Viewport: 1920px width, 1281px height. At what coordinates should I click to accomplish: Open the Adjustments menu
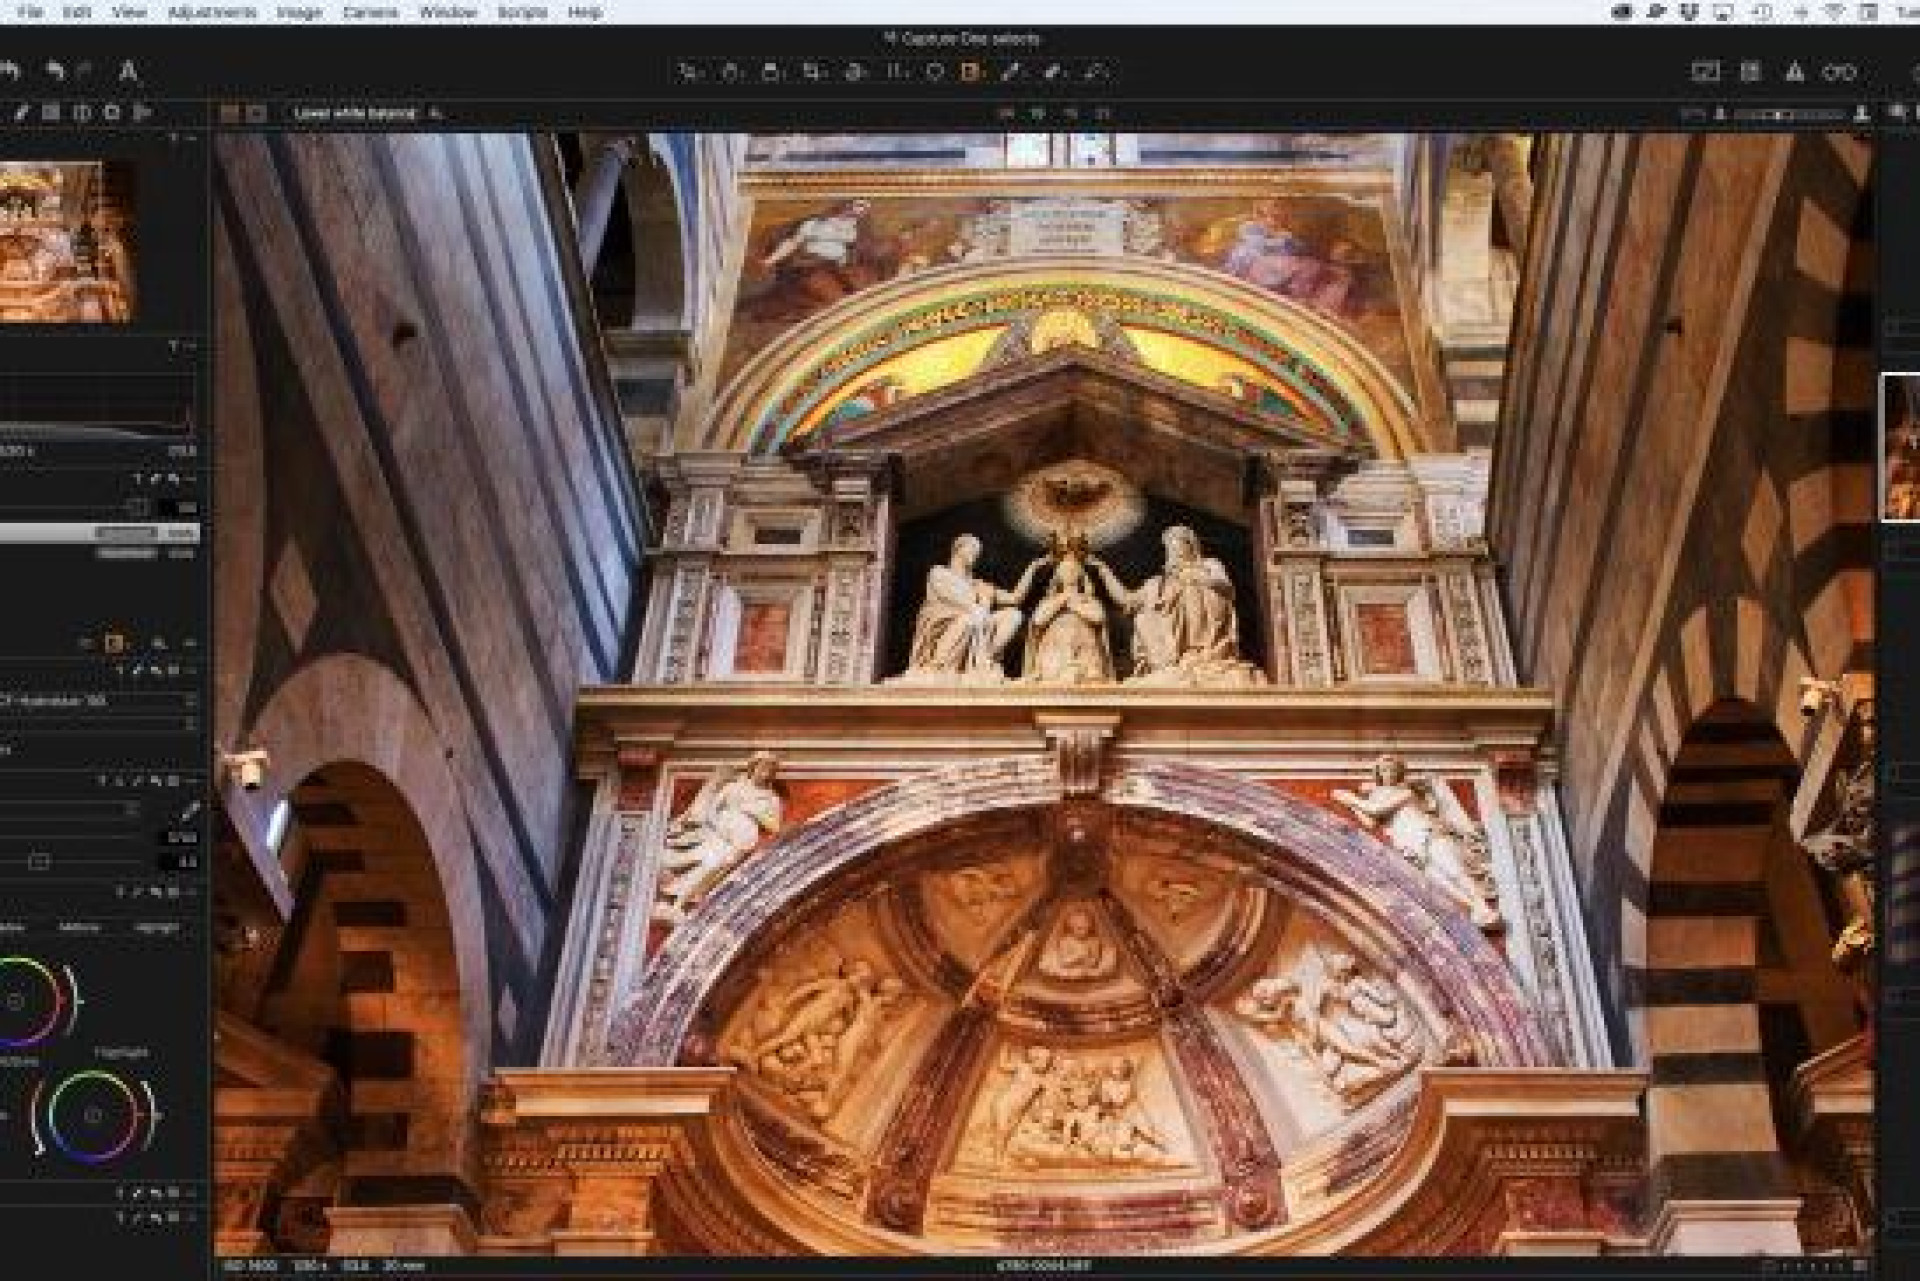tap(212, 12)
